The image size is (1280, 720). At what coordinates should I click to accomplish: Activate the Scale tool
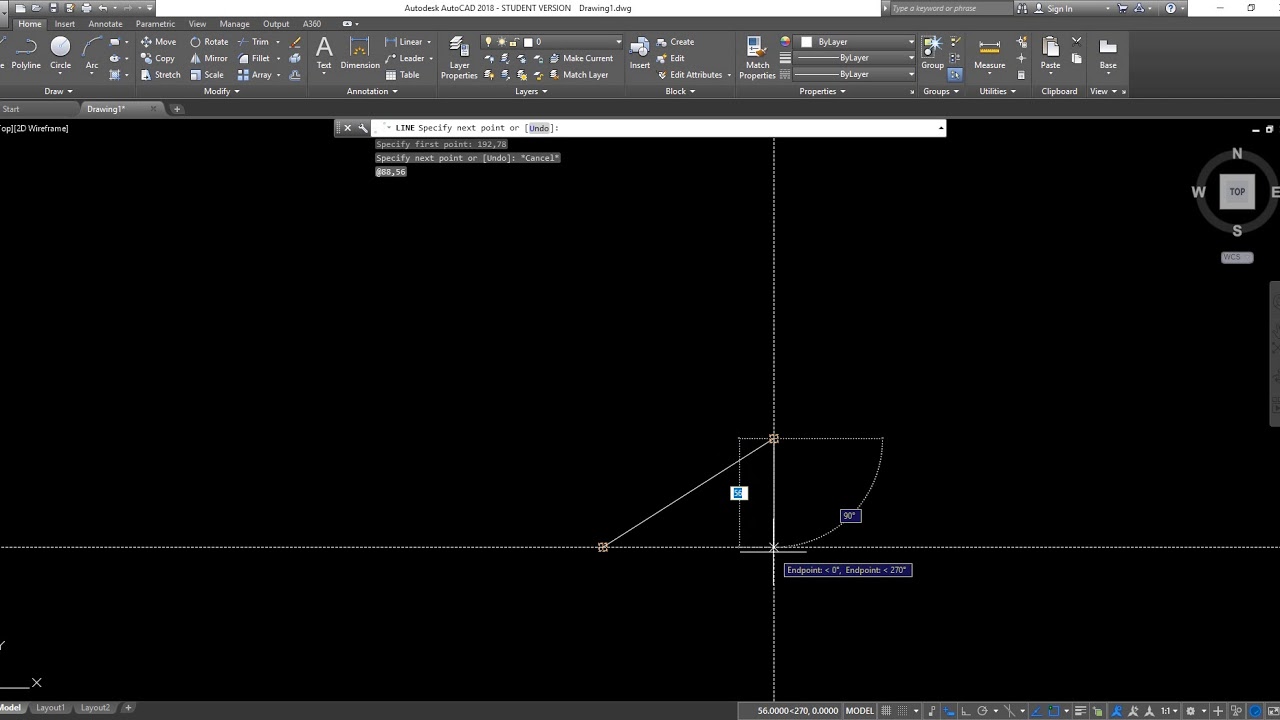click(x=207, y=75)
